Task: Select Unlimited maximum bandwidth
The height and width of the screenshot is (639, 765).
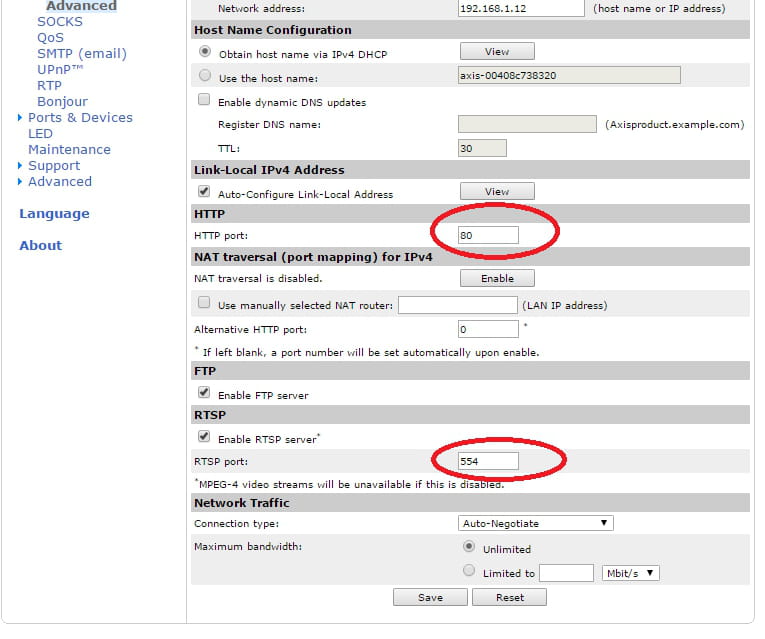Action: point(469,546)
